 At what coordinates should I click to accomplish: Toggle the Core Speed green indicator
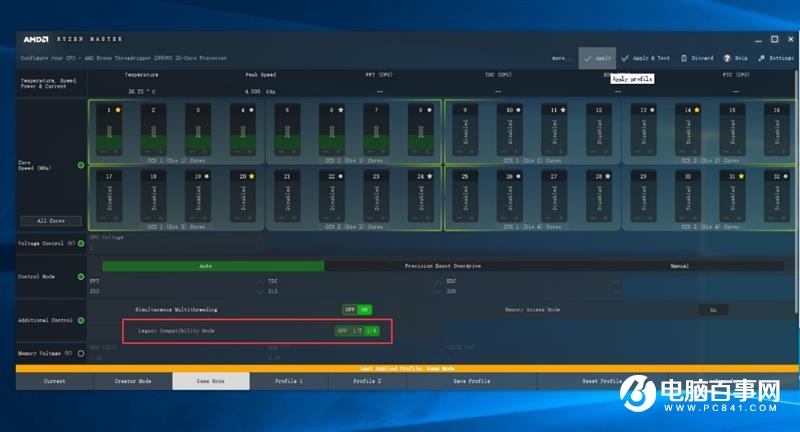[x=81, y=165]
